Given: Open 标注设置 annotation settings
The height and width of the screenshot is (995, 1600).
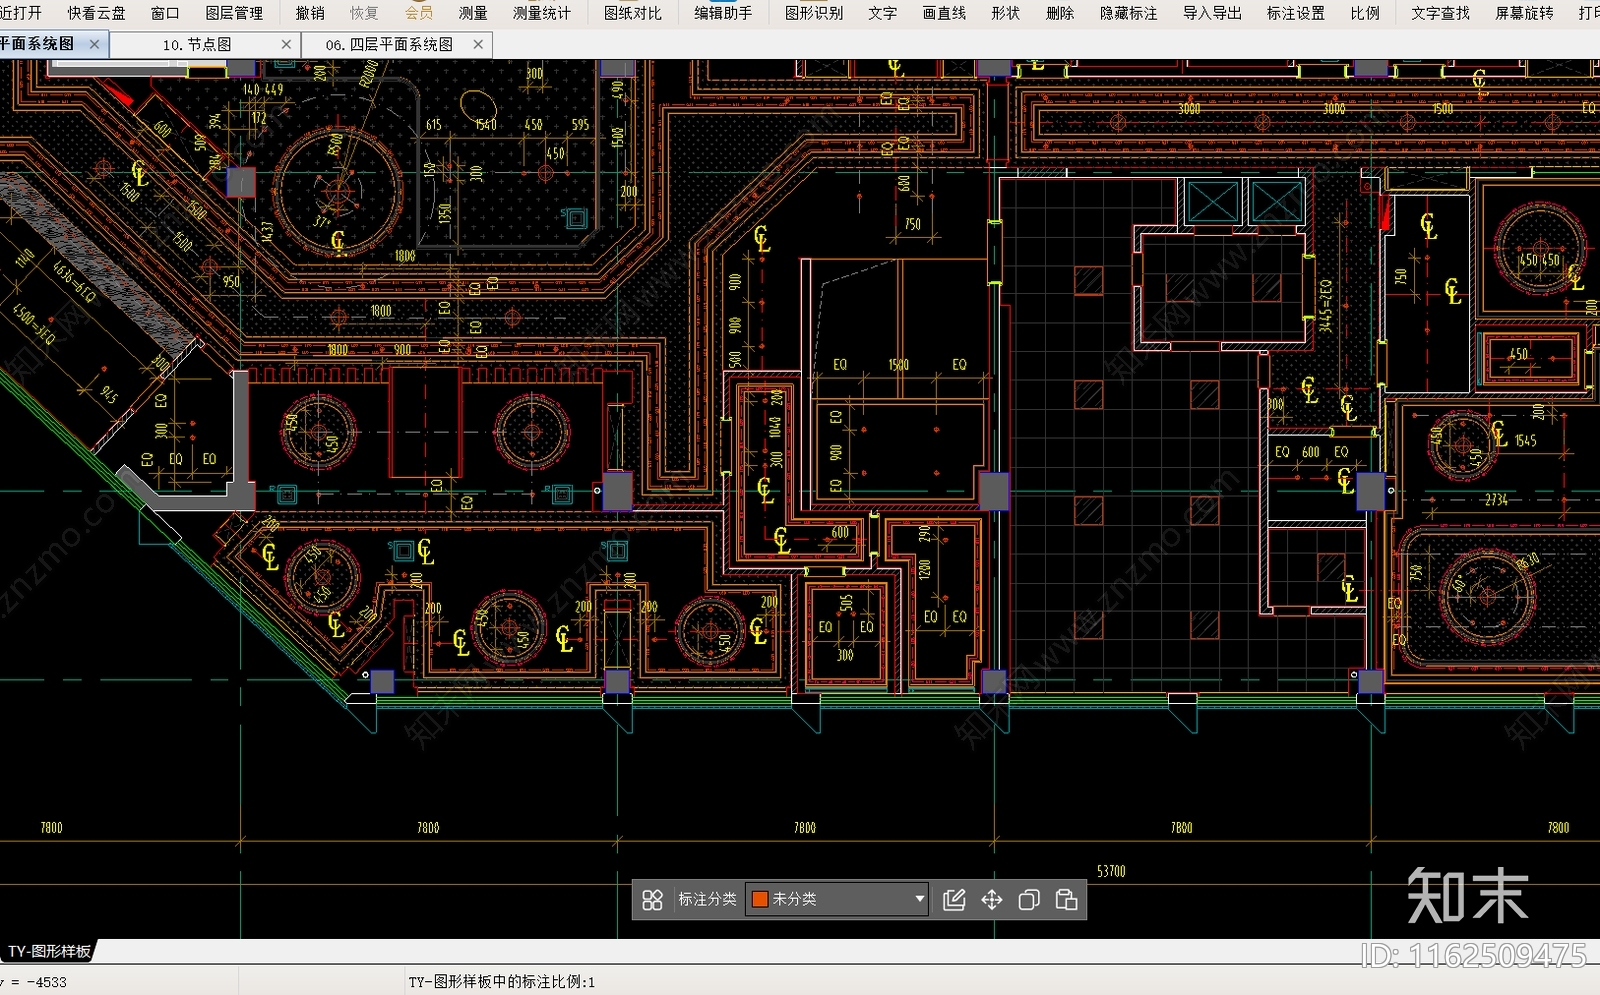Looking at the screenshot, I should click(x=1296, y=13).
